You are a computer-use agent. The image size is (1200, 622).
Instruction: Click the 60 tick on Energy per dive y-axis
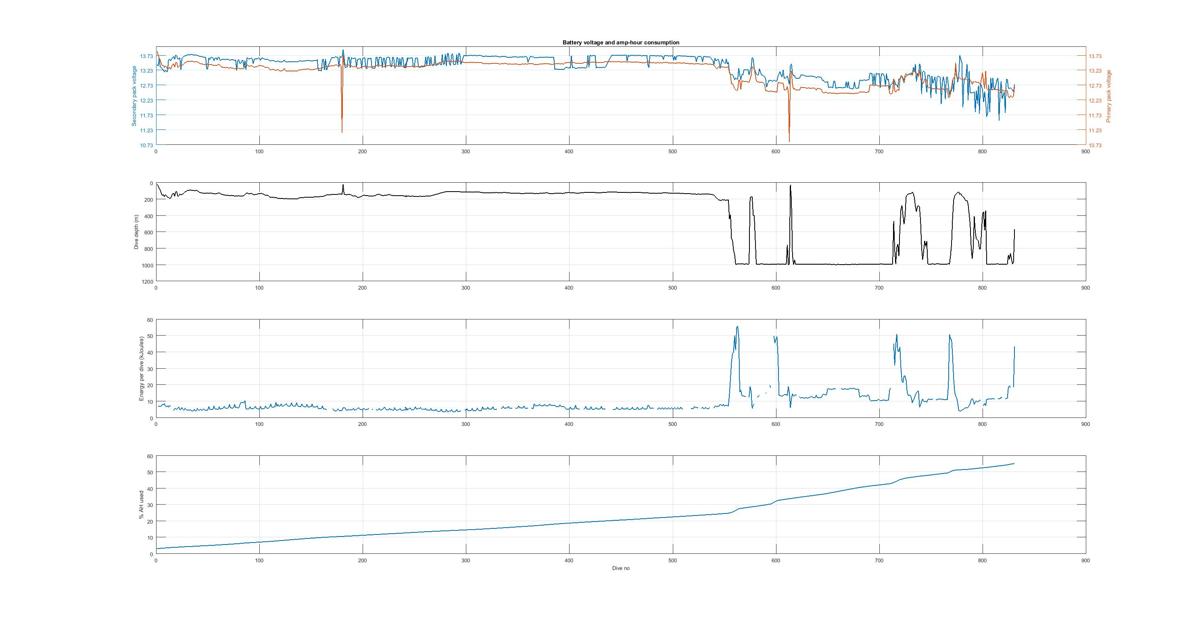(150, 320)
